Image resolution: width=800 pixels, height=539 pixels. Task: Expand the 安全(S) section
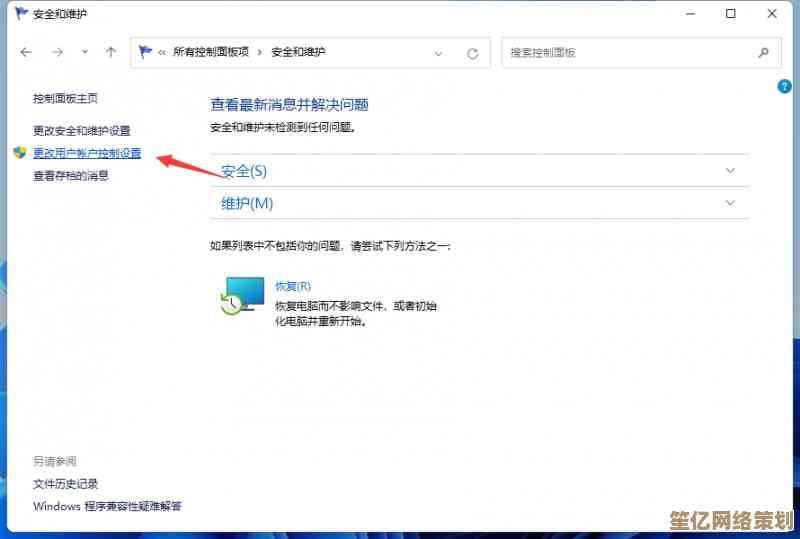click(730, 171)
